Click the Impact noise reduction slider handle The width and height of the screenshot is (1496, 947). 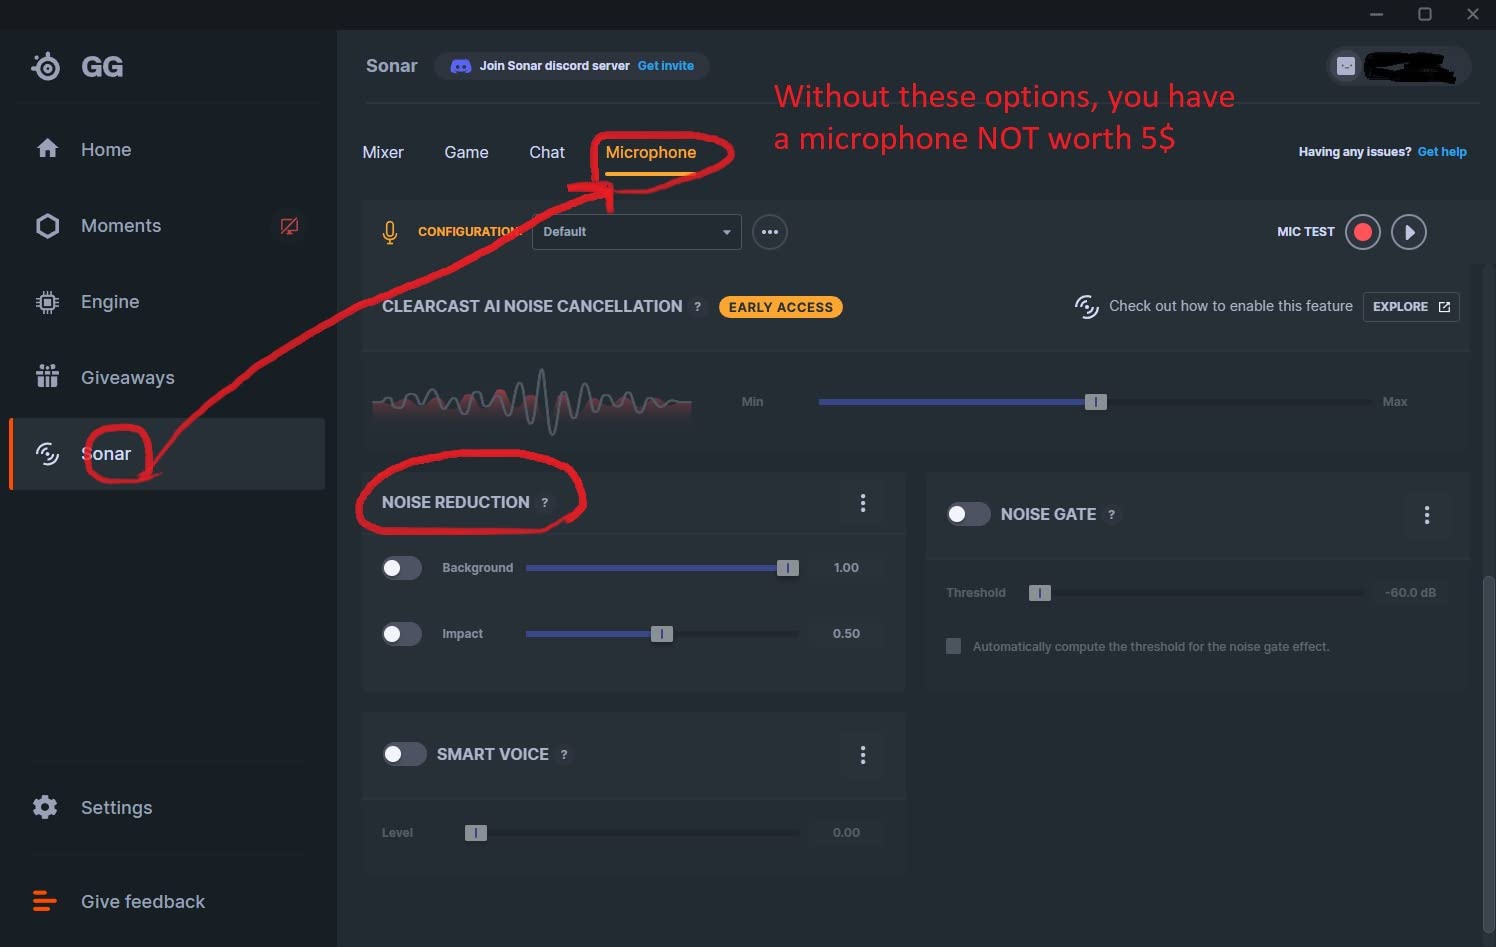pos(662,634)
